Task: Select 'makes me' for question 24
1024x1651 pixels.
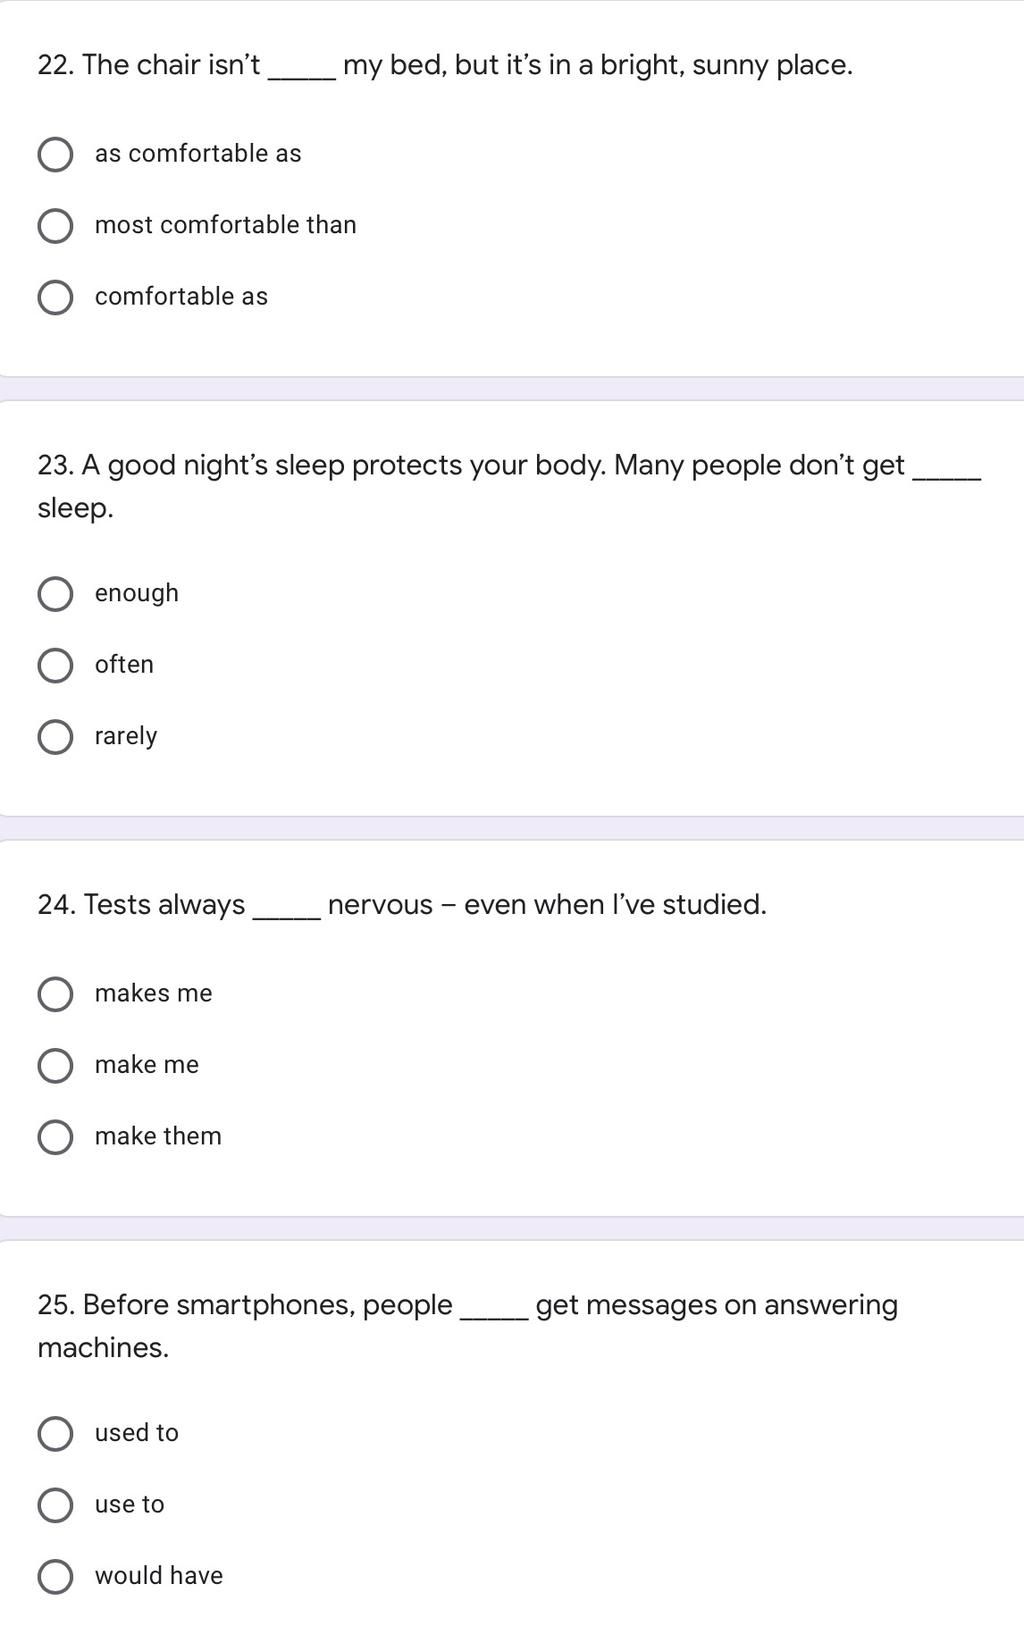Action: point(55,994)
